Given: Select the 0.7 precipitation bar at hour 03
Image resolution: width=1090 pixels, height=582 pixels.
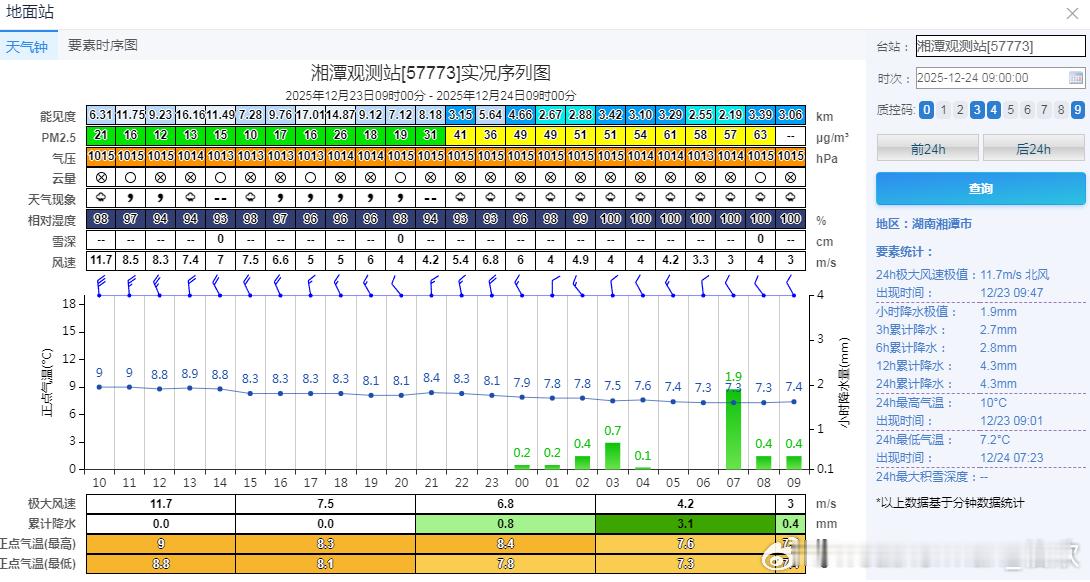Looking at the screenshot, I should (x=612, y=455).
